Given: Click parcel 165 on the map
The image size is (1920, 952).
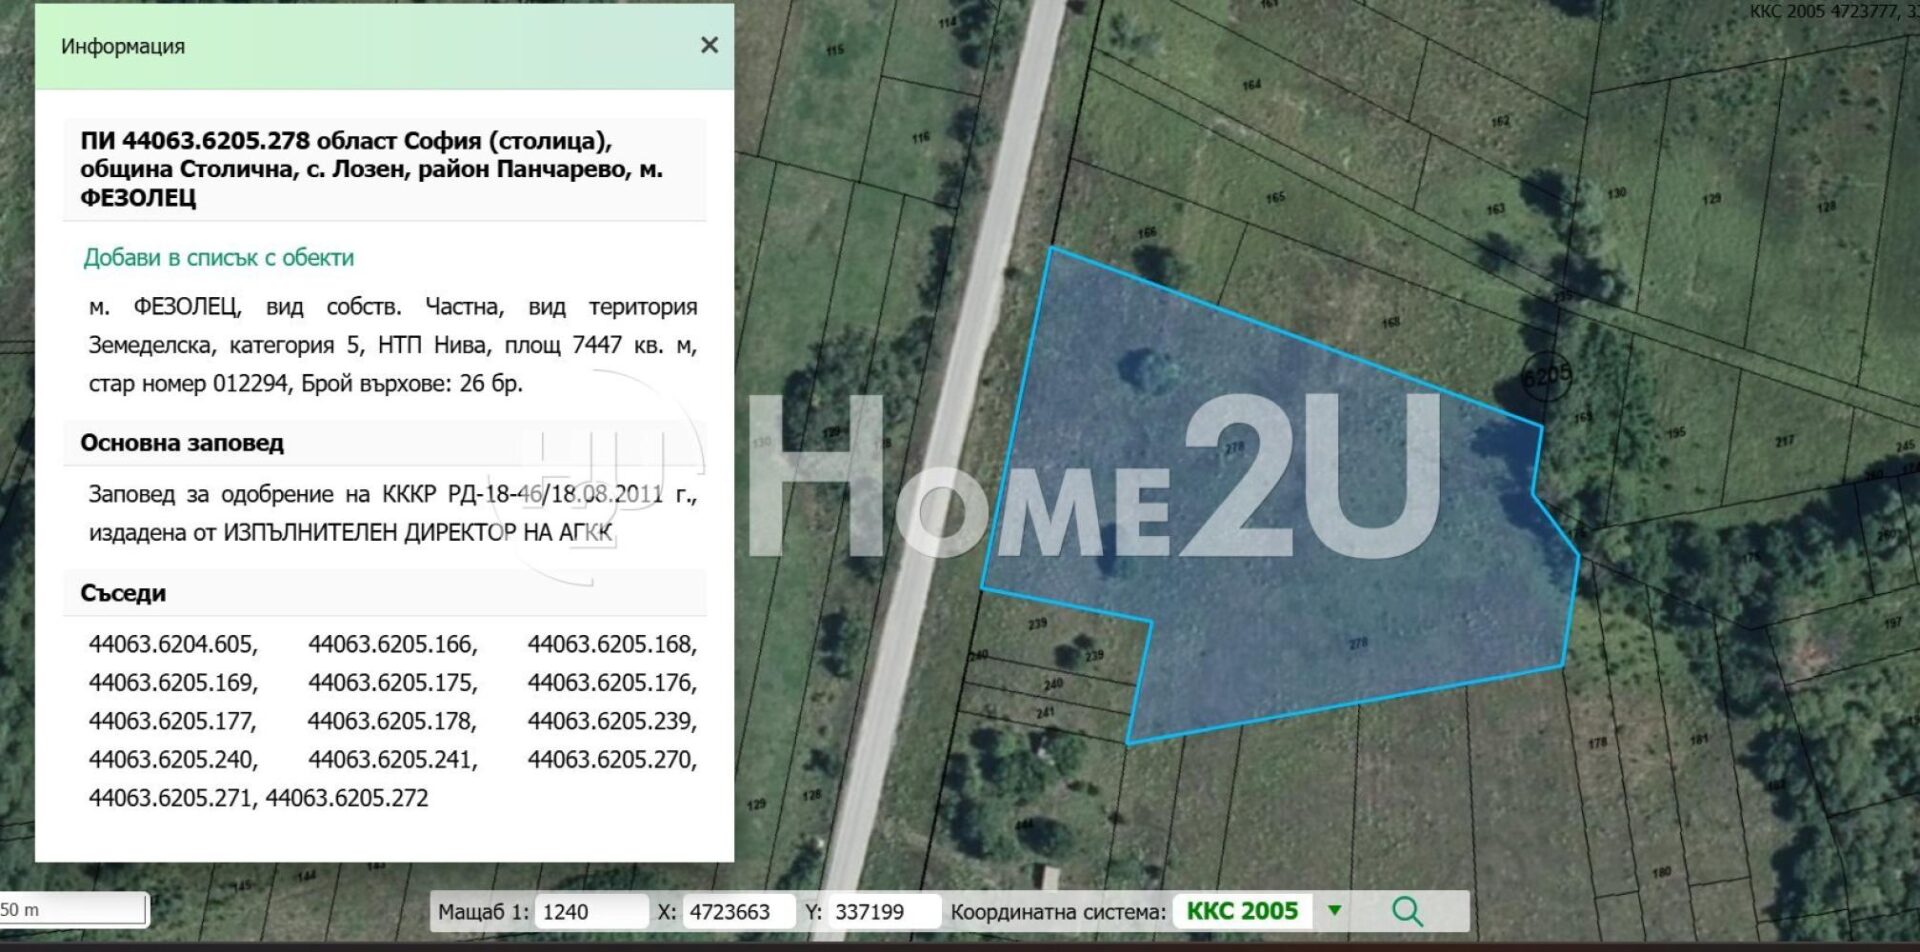Looking at the screenshot, I should coord(1275,198).
